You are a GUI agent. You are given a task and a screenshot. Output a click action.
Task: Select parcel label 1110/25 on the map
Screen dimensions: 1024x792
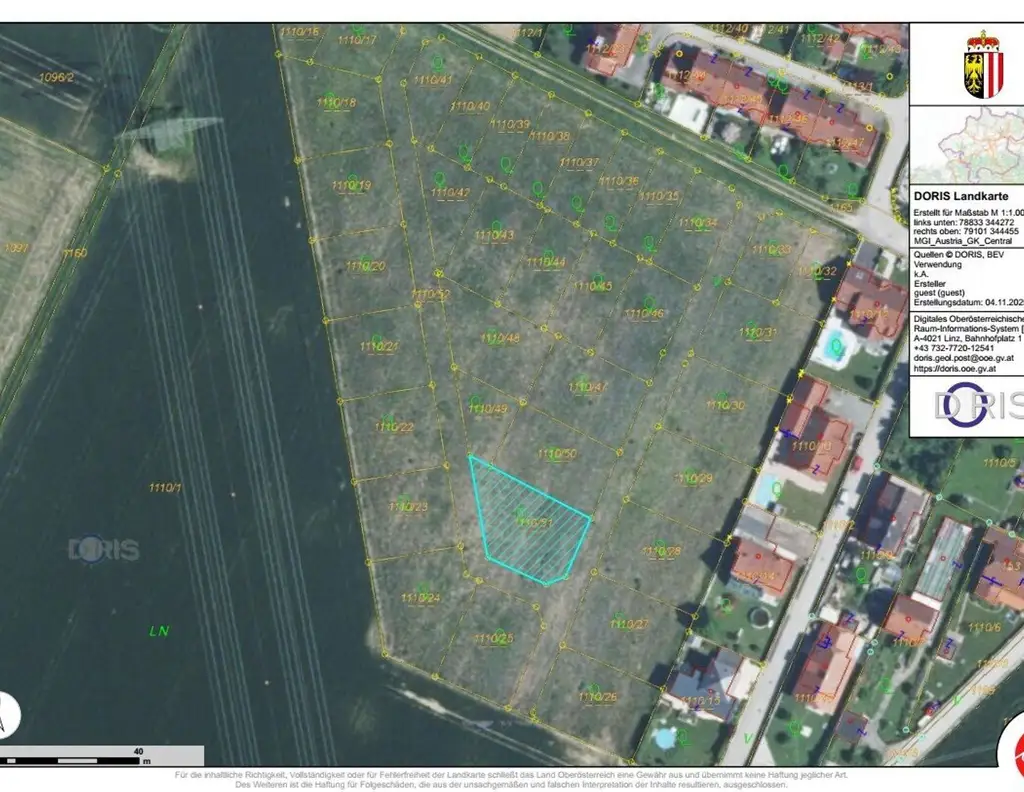coord(492,637)
